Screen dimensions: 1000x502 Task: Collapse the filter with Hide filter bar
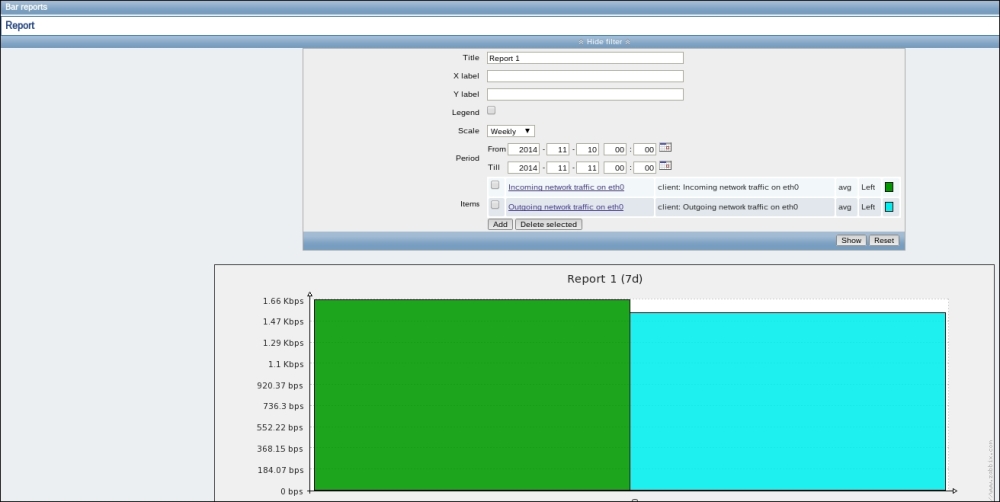click(604, 42)
